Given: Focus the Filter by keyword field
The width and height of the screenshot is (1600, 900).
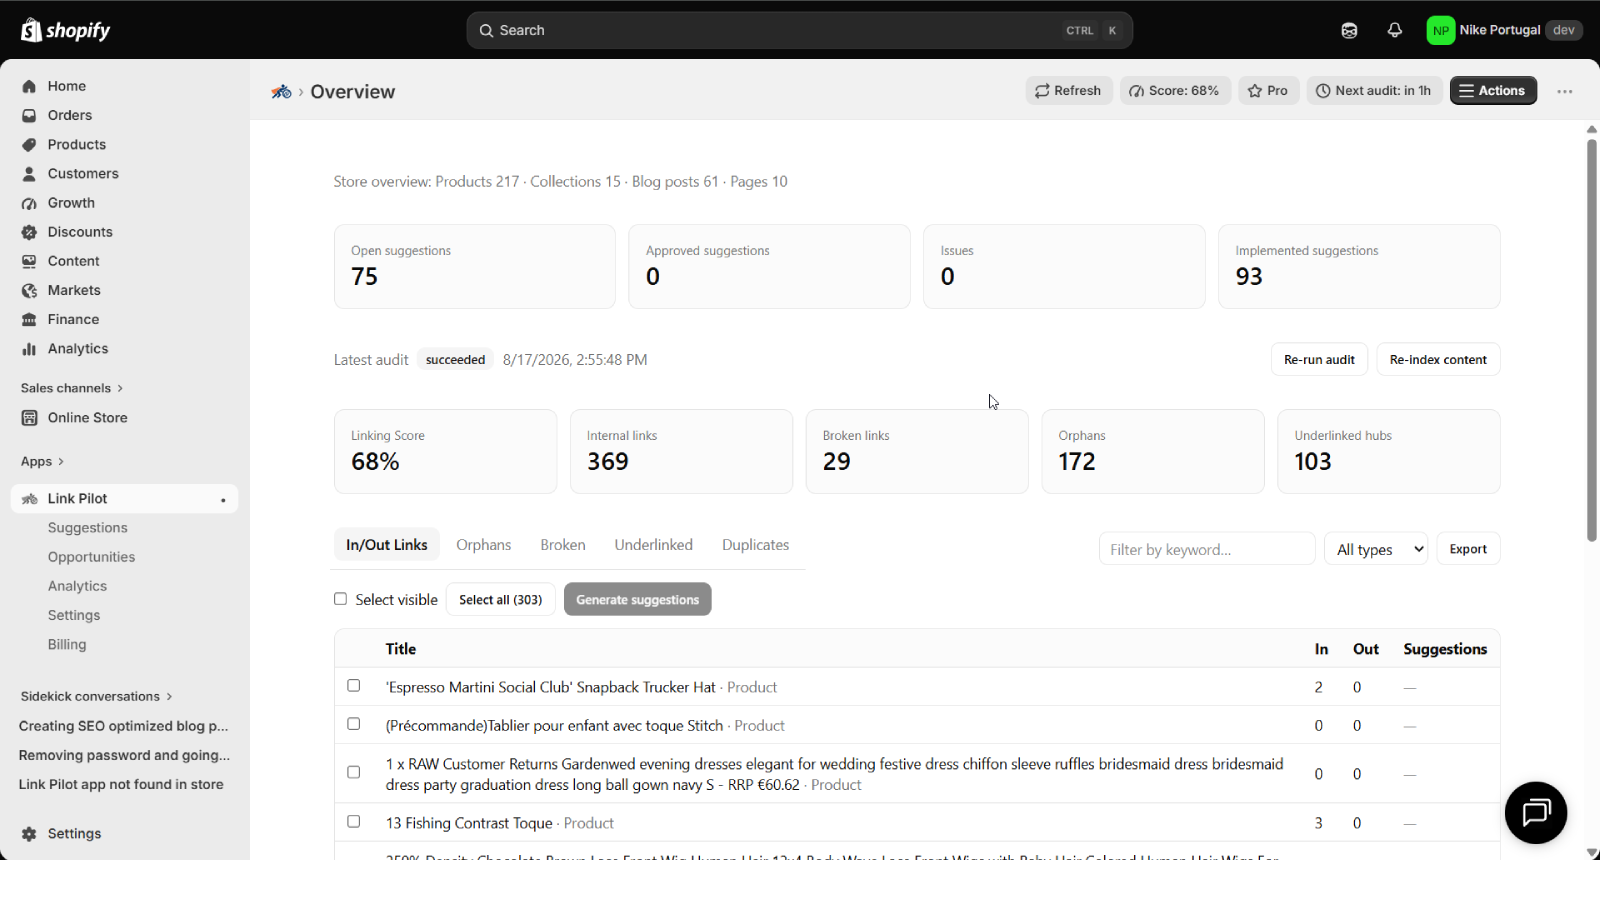Looking at the screenshot, I should click(1207, 549).
